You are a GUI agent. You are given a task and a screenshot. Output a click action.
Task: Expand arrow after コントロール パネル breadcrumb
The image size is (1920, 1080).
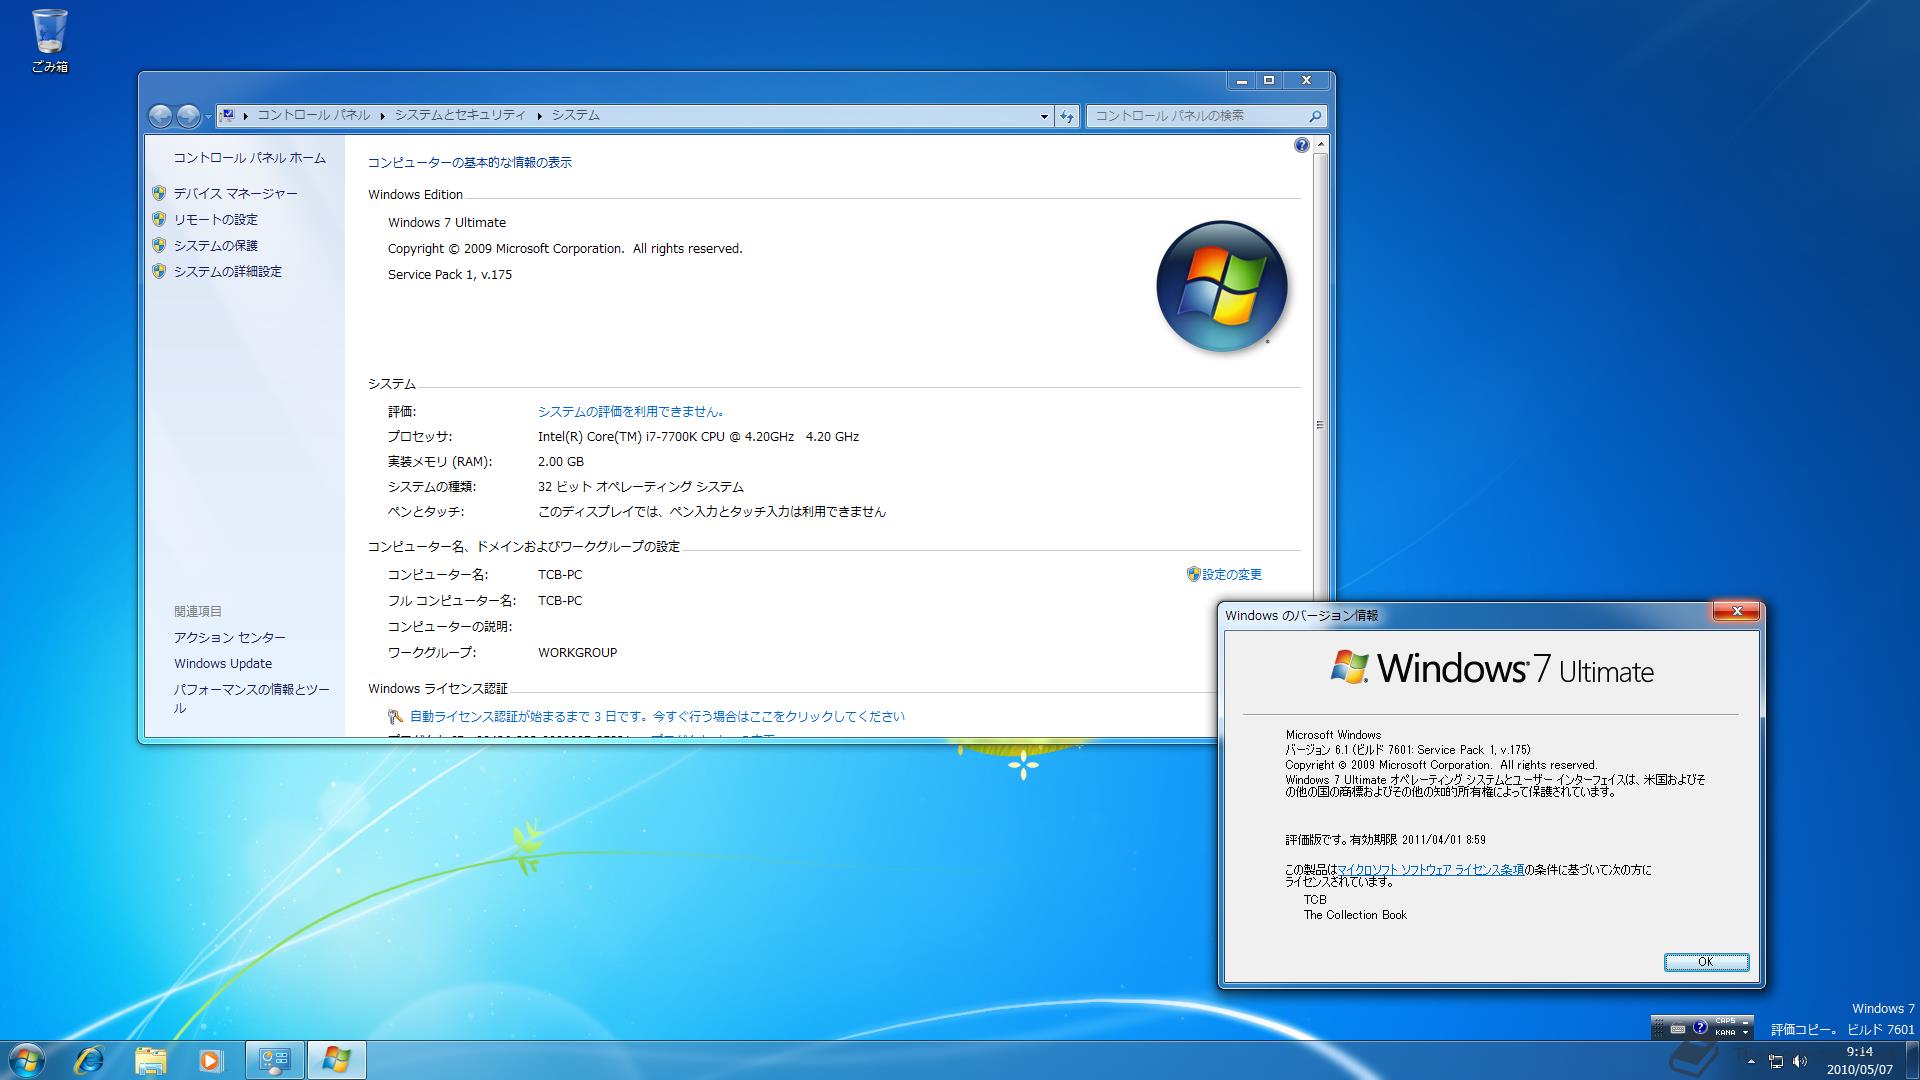pos(382,116)
